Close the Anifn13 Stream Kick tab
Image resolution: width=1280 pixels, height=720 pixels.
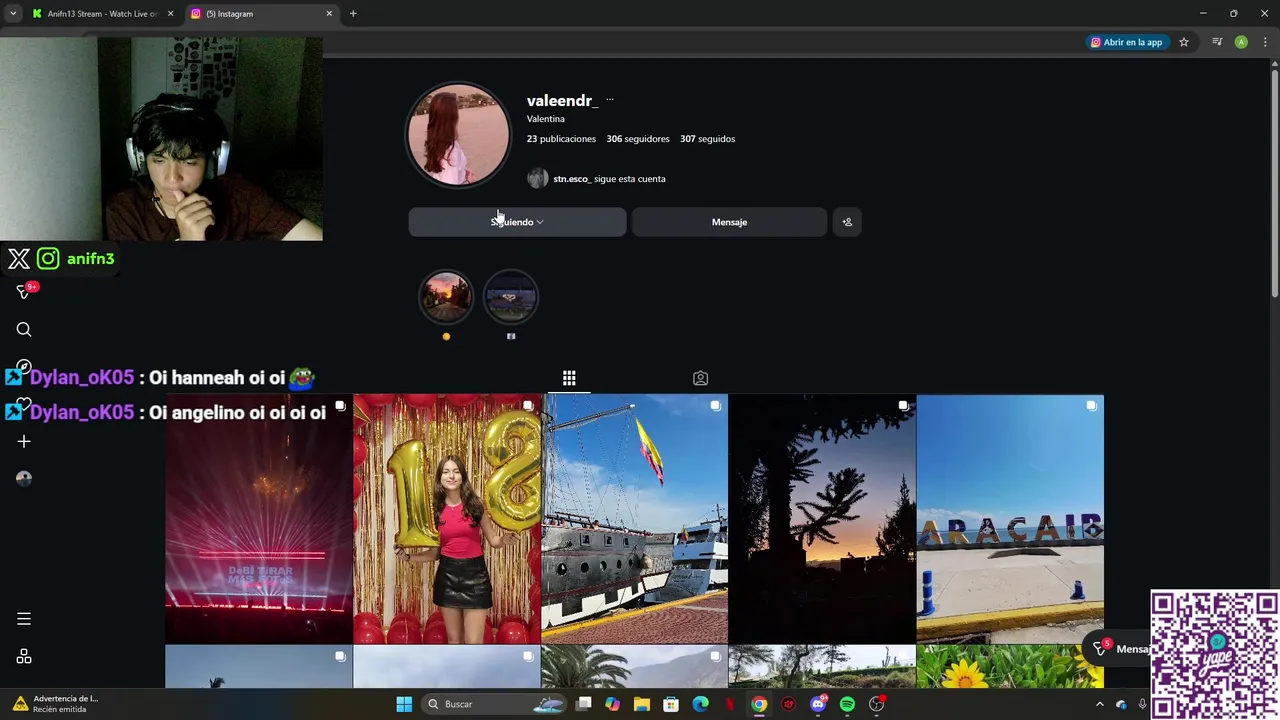click(170, 14)
